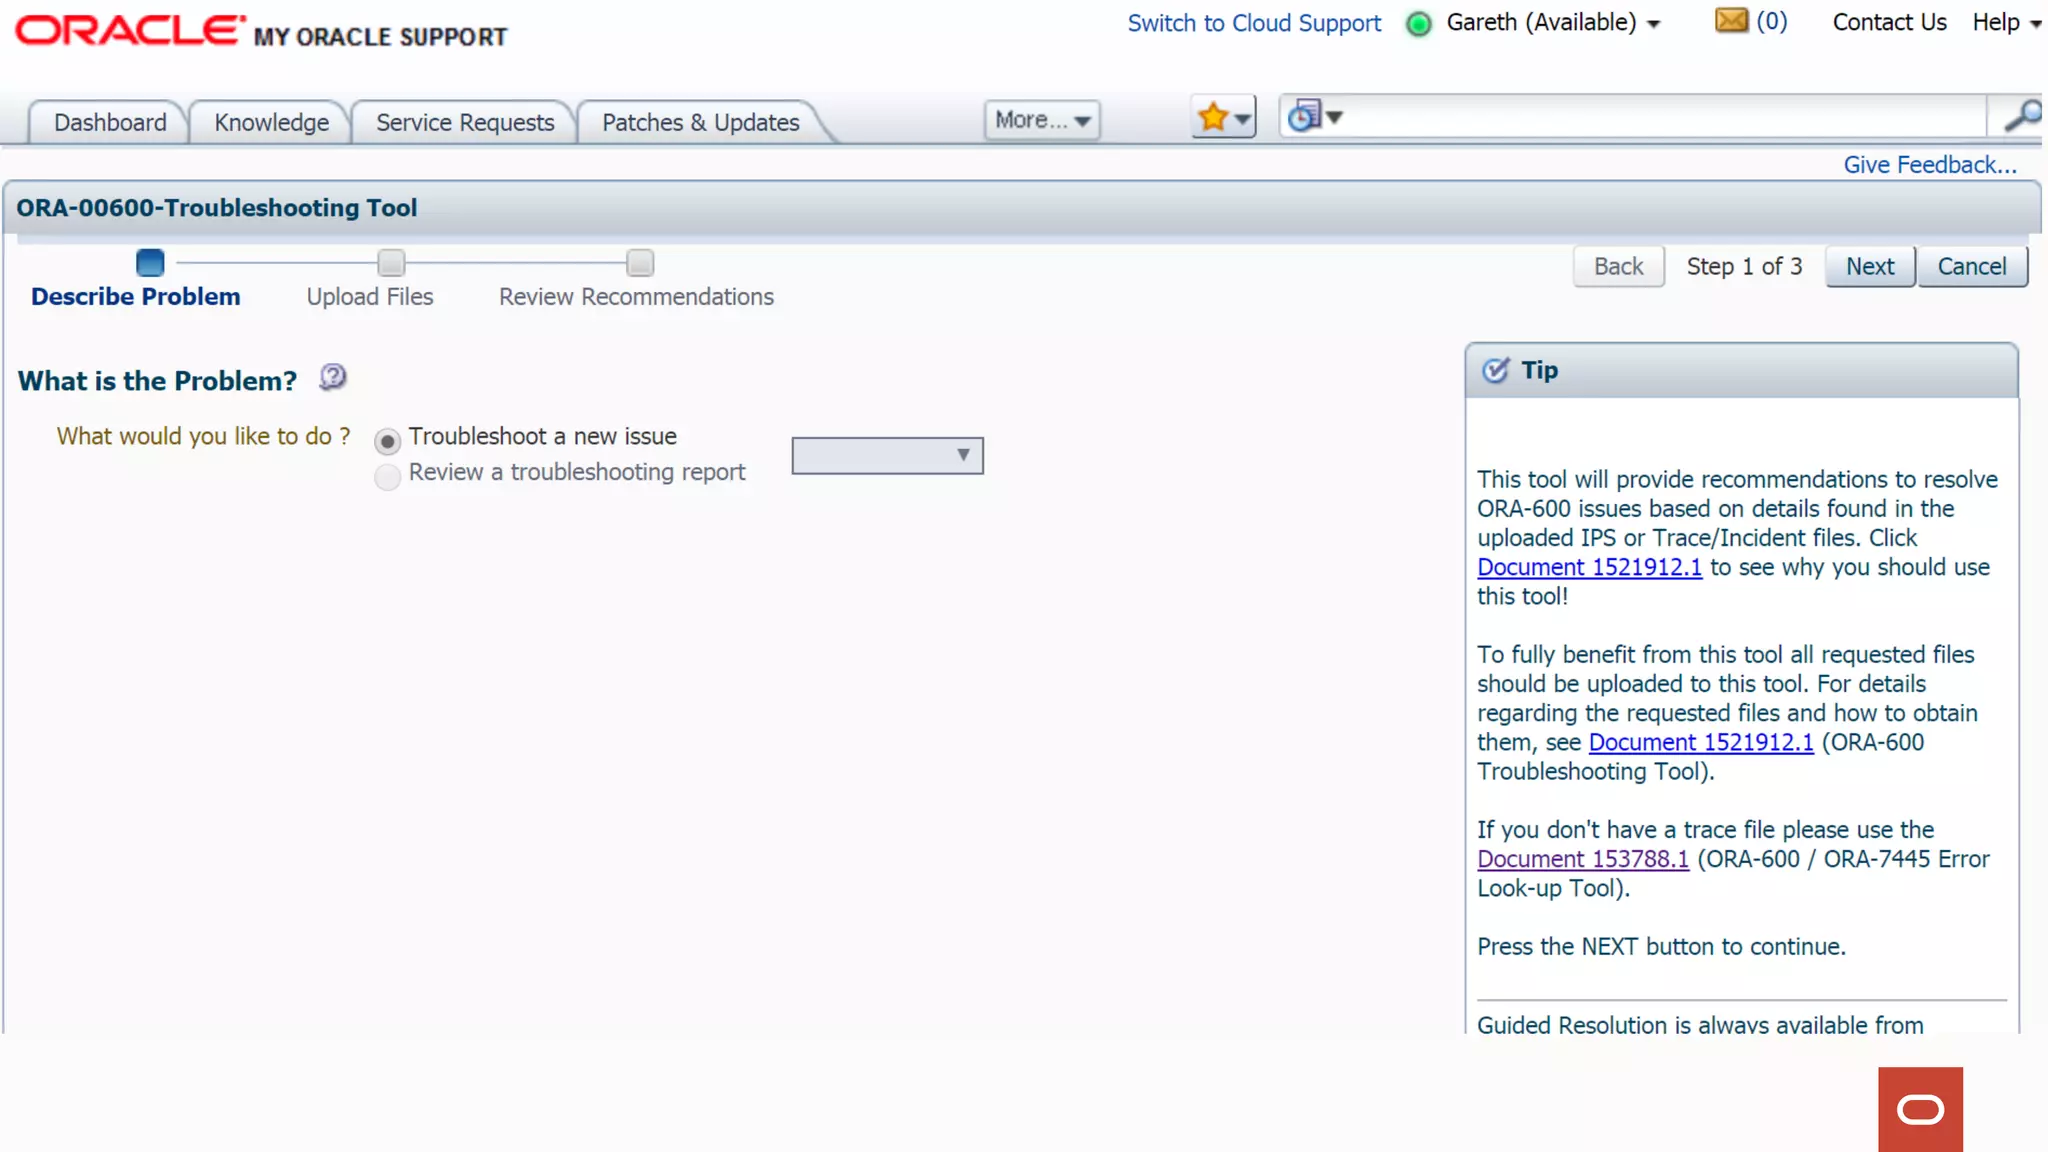The height and width of the screenshot is (1152, 2048).
Task: Open the messages envelope icon
Action: [1731, 21]
